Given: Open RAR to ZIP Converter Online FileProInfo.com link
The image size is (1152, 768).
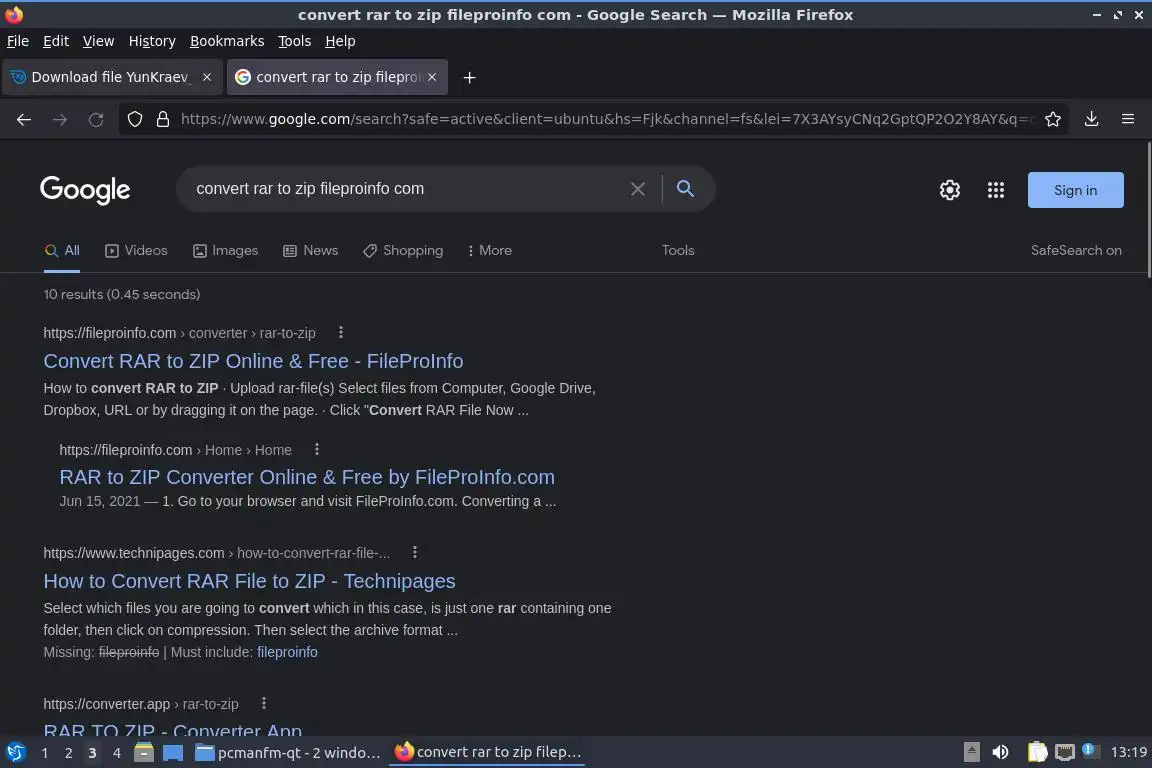Looking at the screenshot, I should [307, 477].
